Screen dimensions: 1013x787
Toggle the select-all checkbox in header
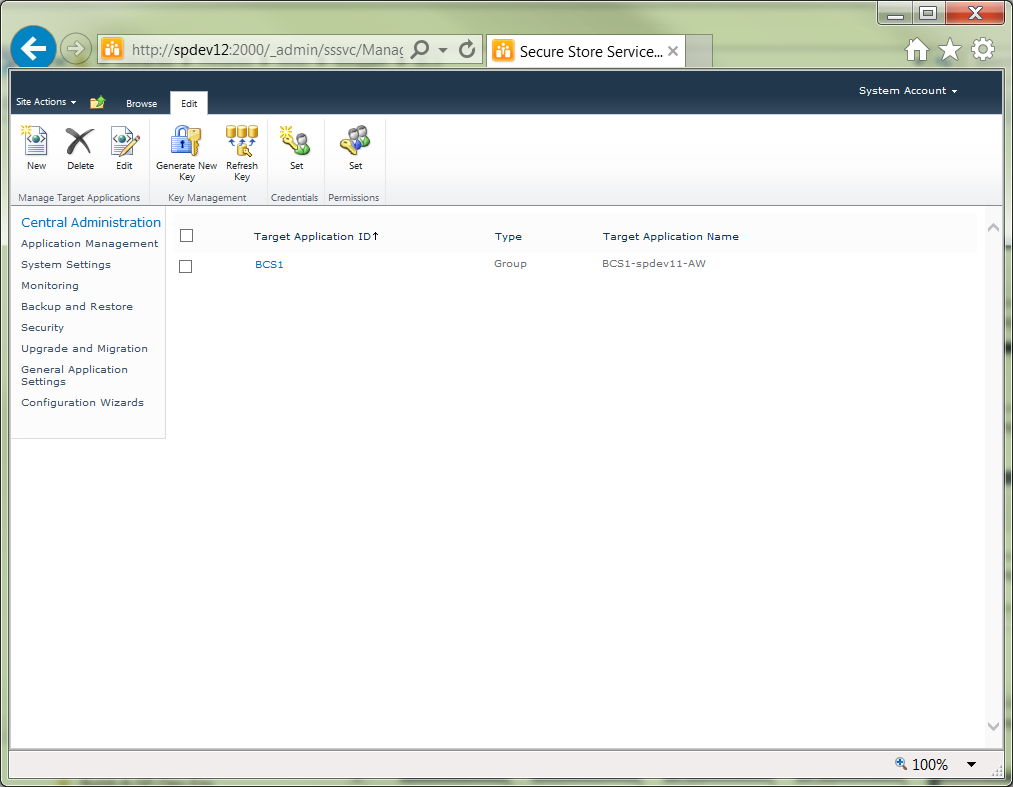tap(186, 236)
